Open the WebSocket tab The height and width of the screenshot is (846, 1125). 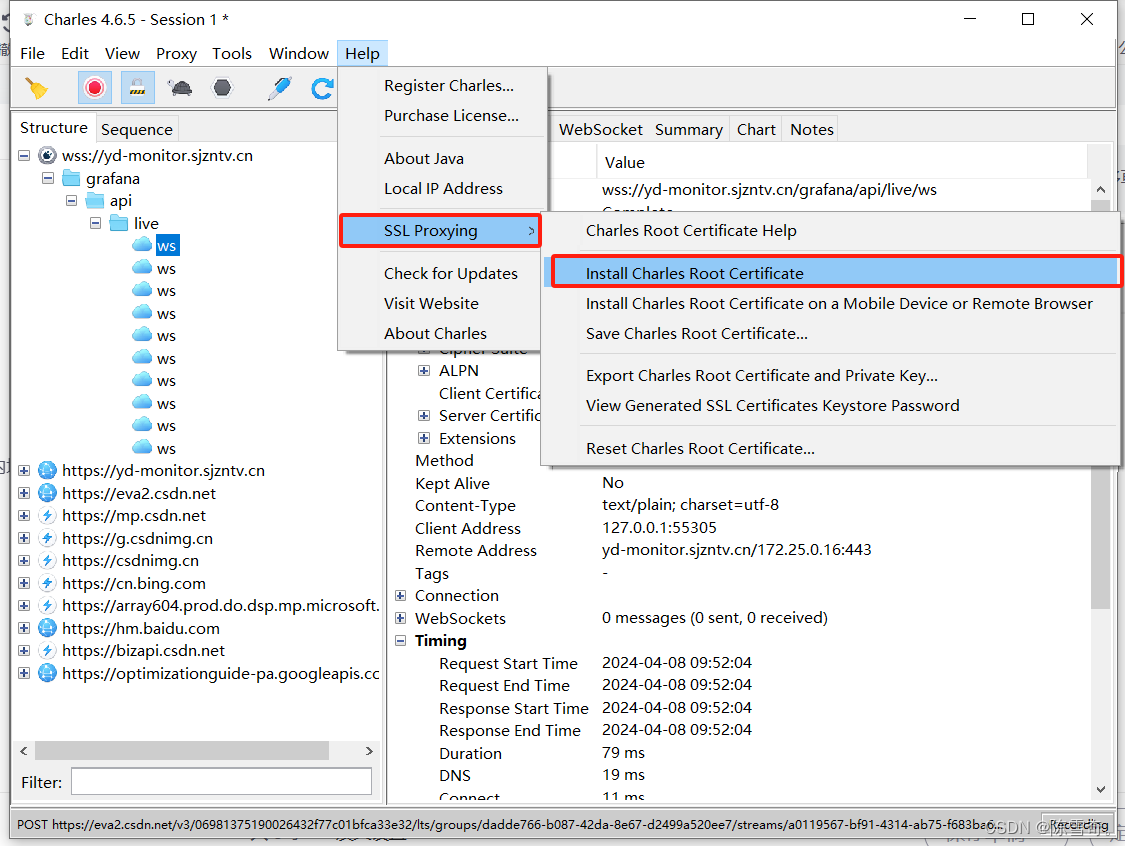click(601, 129)
